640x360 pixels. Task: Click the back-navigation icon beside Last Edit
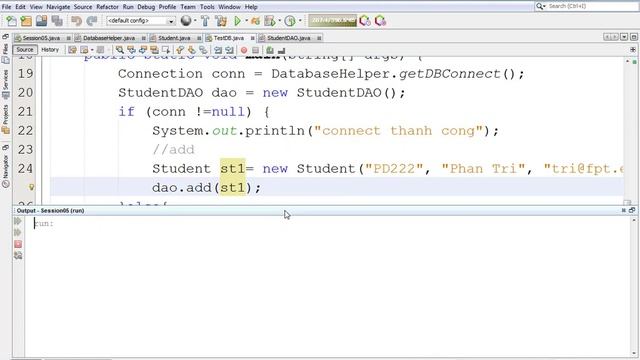(84, 50)
